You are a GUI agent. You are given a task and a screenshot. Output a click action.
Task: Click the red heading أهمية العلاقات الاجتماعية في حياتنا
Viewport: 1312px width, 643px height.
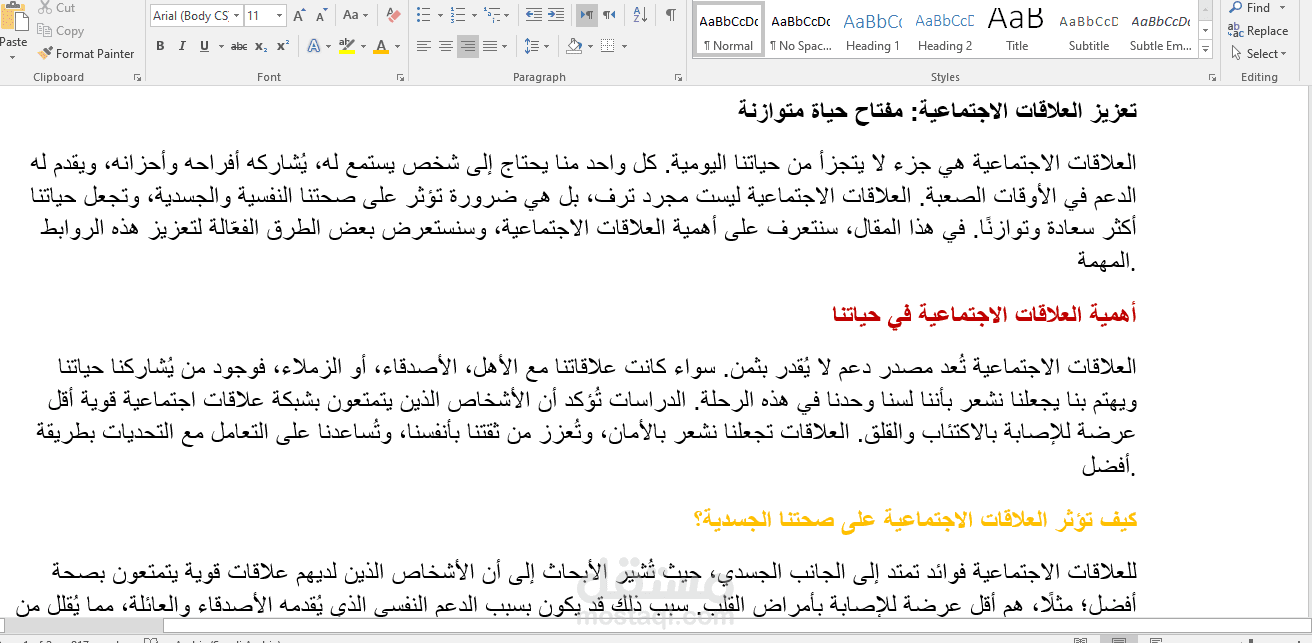tap(984, 315)
